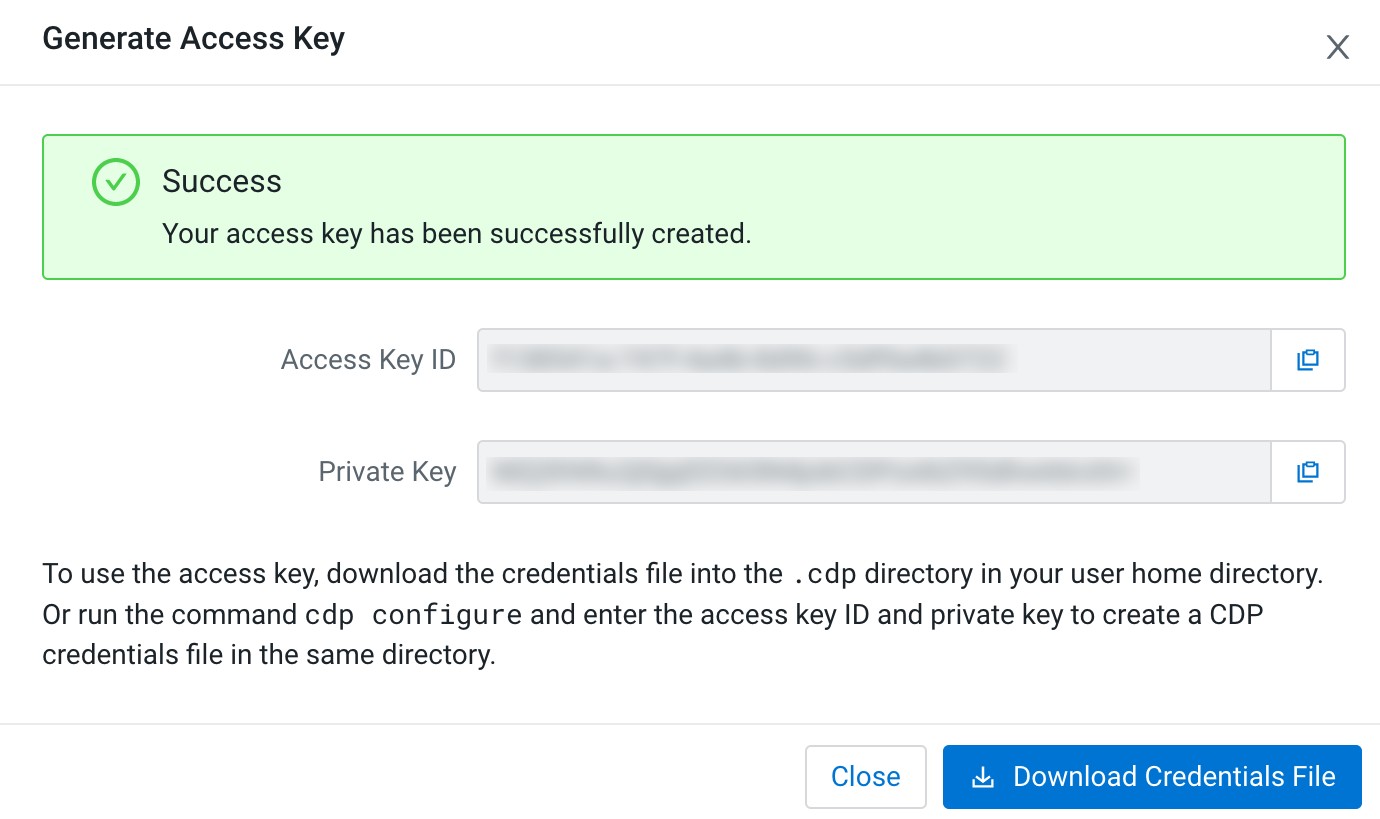1380x819 pixels.
Task: Click the blurred Private Key value
Action: 812,472
